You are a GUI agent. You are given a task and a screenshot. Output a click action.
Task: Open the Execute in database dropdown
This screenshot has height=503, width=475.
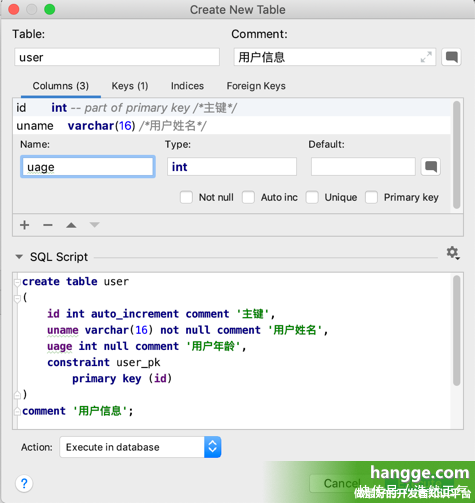point(140,447)
